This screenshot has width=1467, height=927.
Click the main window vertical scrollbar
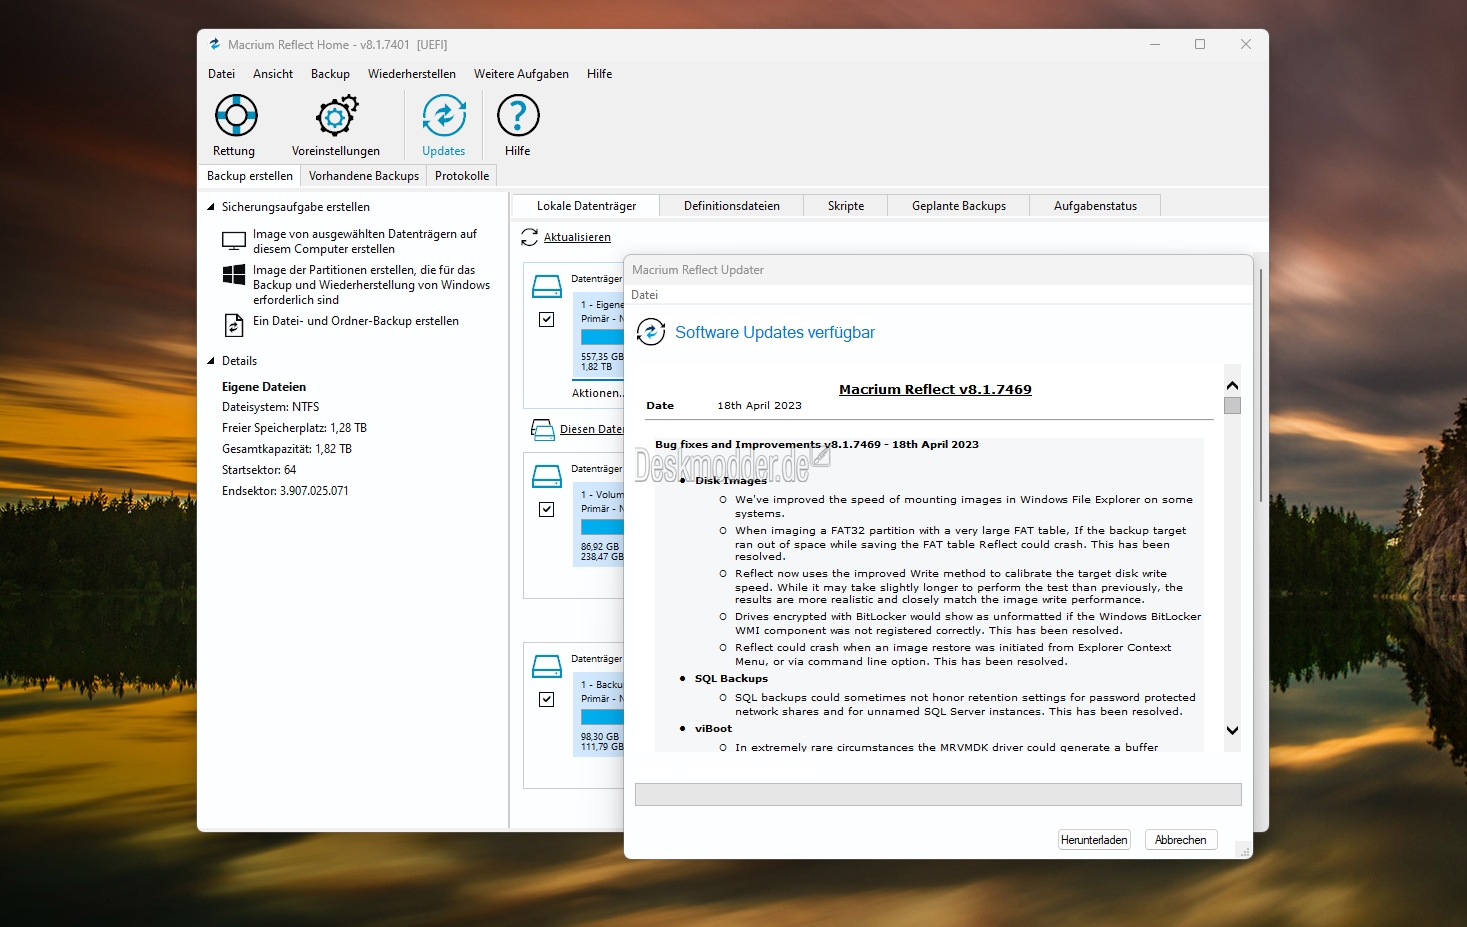1261,385
